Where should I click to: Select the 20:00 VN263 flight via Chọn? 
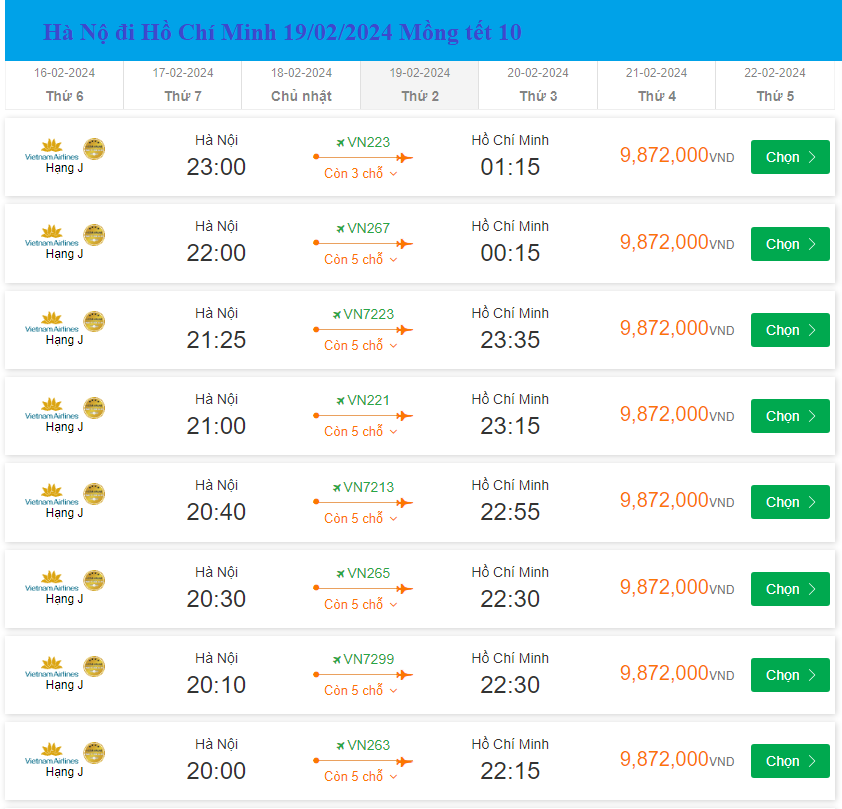pyautogui.click(x=790, y=761)
